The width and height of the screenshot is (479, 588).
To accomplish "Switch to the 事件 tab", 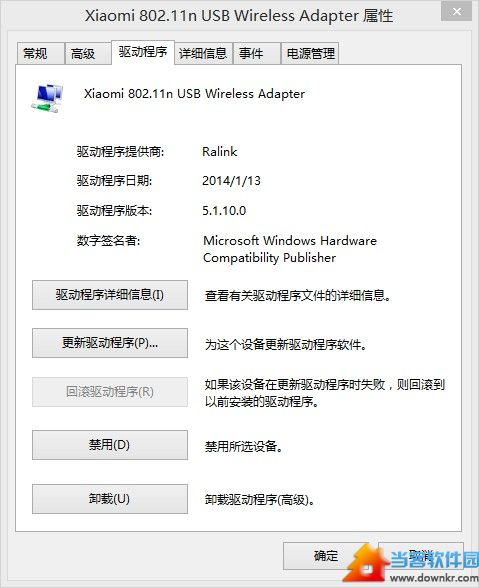I will click(257, 54).
